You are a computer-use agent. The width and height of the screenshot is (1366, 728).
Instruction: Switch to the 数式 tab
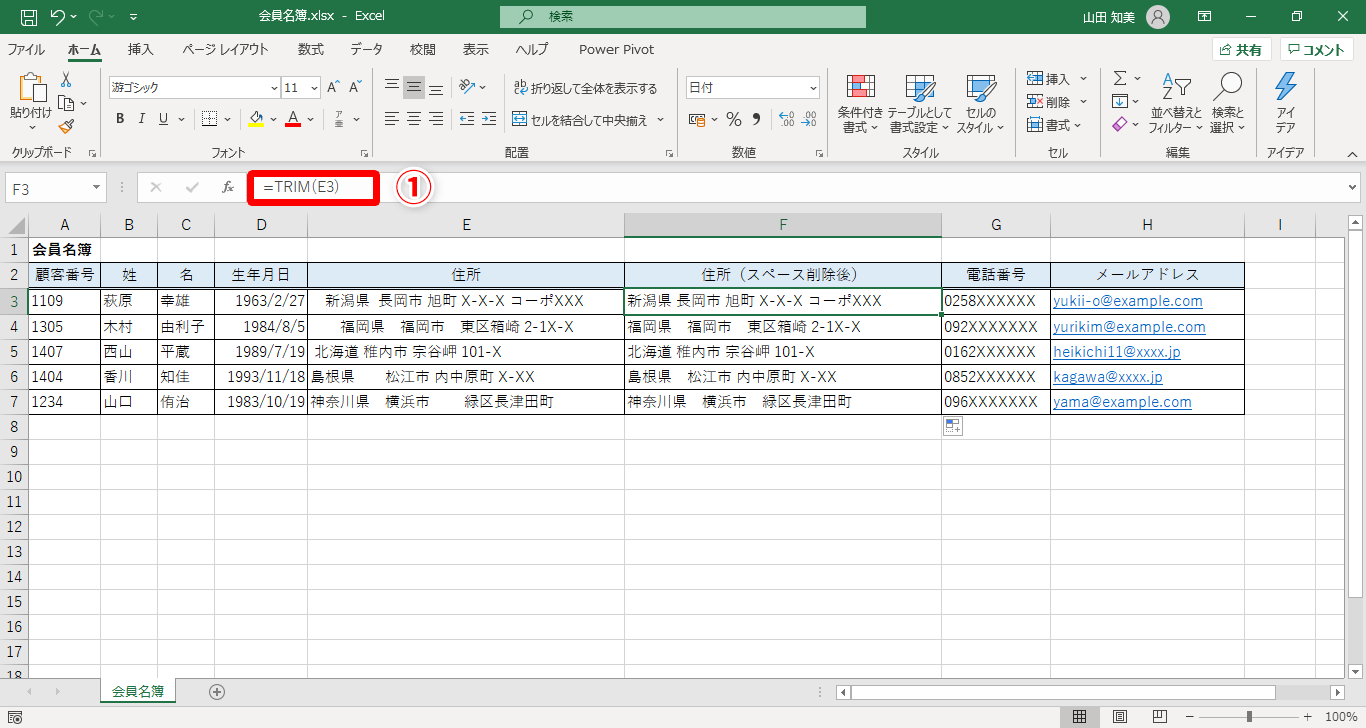click(311, 50)
